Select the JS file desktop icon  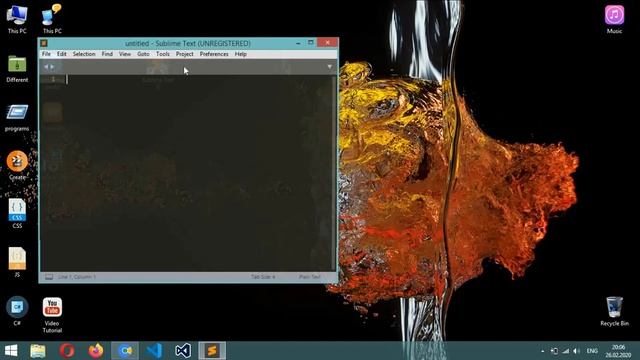[x=17, y=262]
